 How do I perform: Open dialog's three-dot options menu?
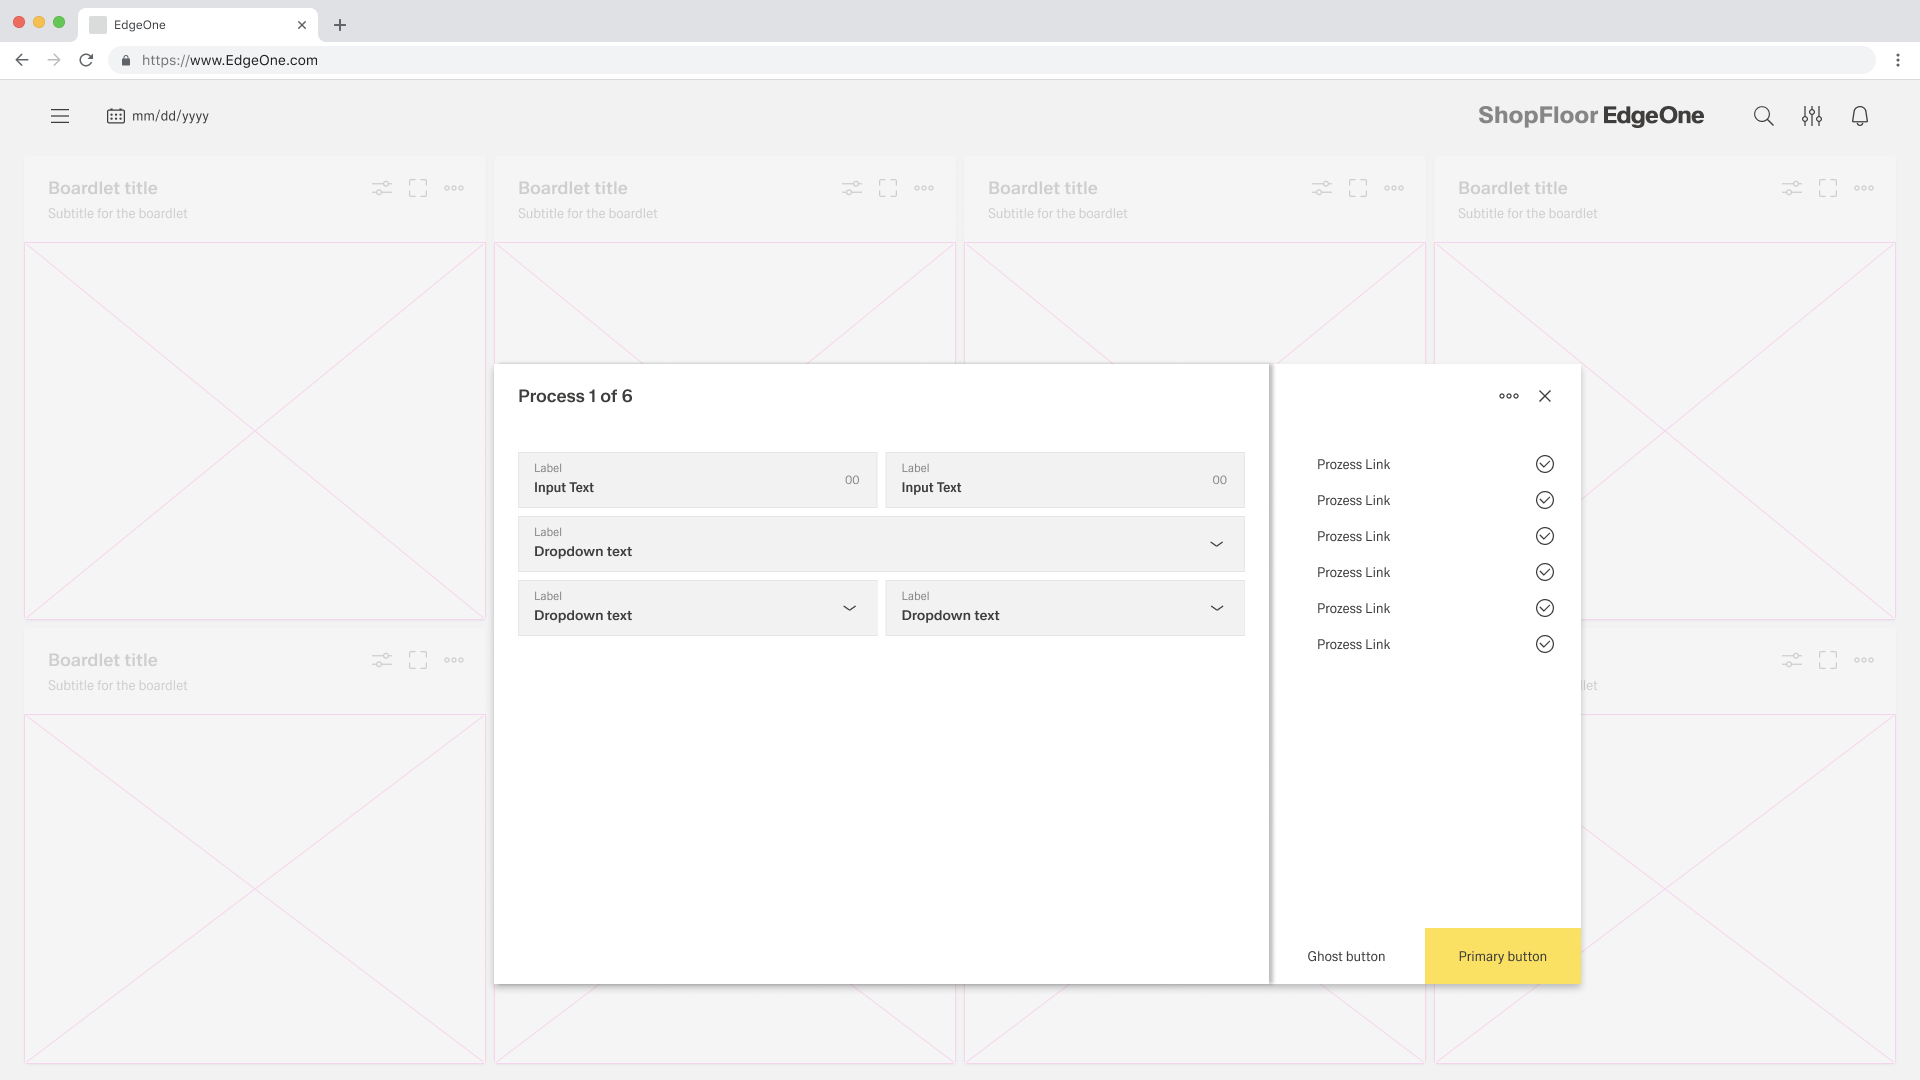pos(1508,396)
